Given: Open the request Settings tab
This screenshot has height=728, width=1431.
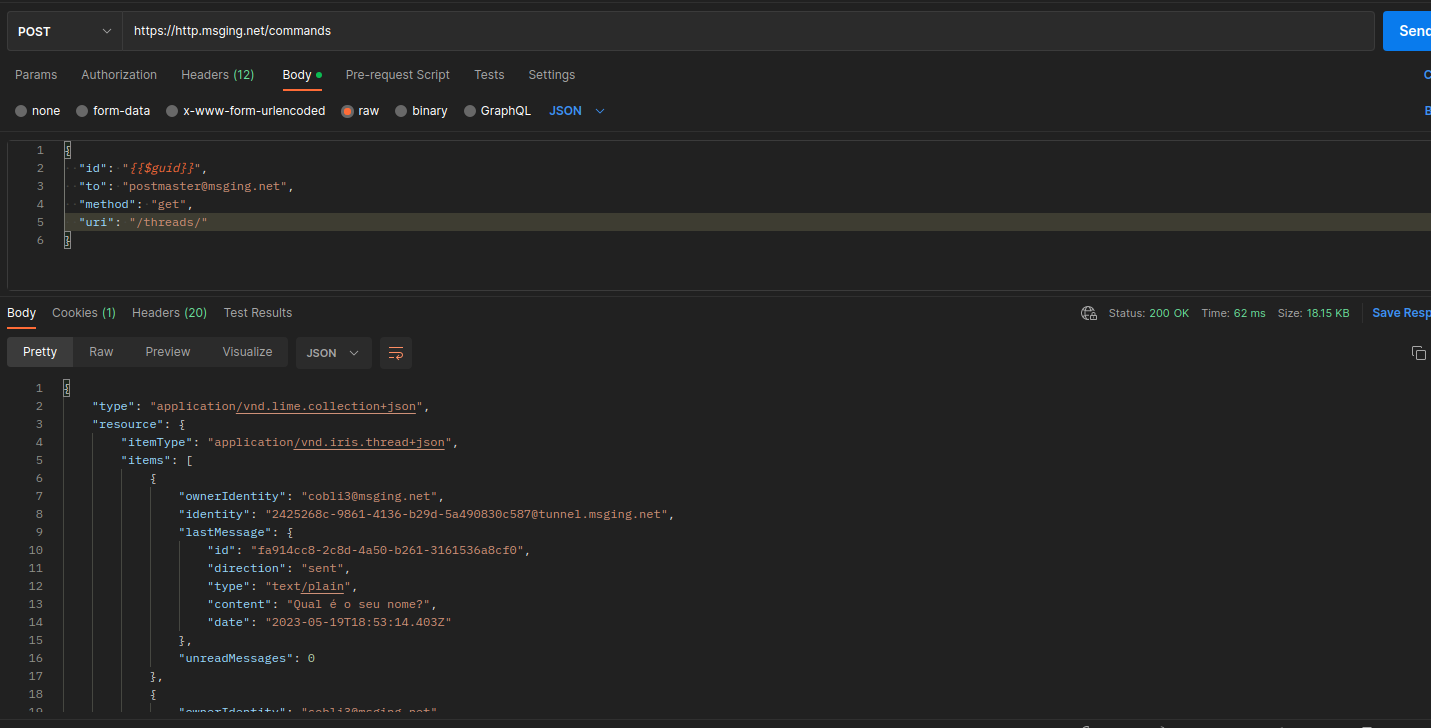Looking at the screenshot, I should click(552, 75).
